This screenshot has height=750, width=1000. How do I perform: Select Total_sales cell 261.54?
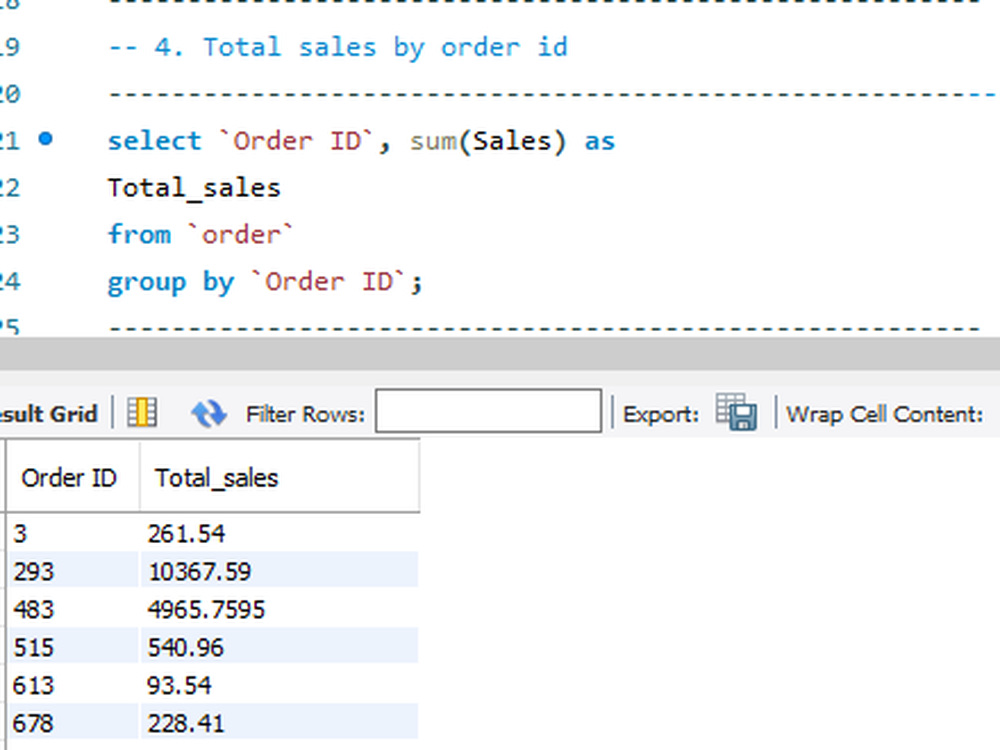click(279, 533)
